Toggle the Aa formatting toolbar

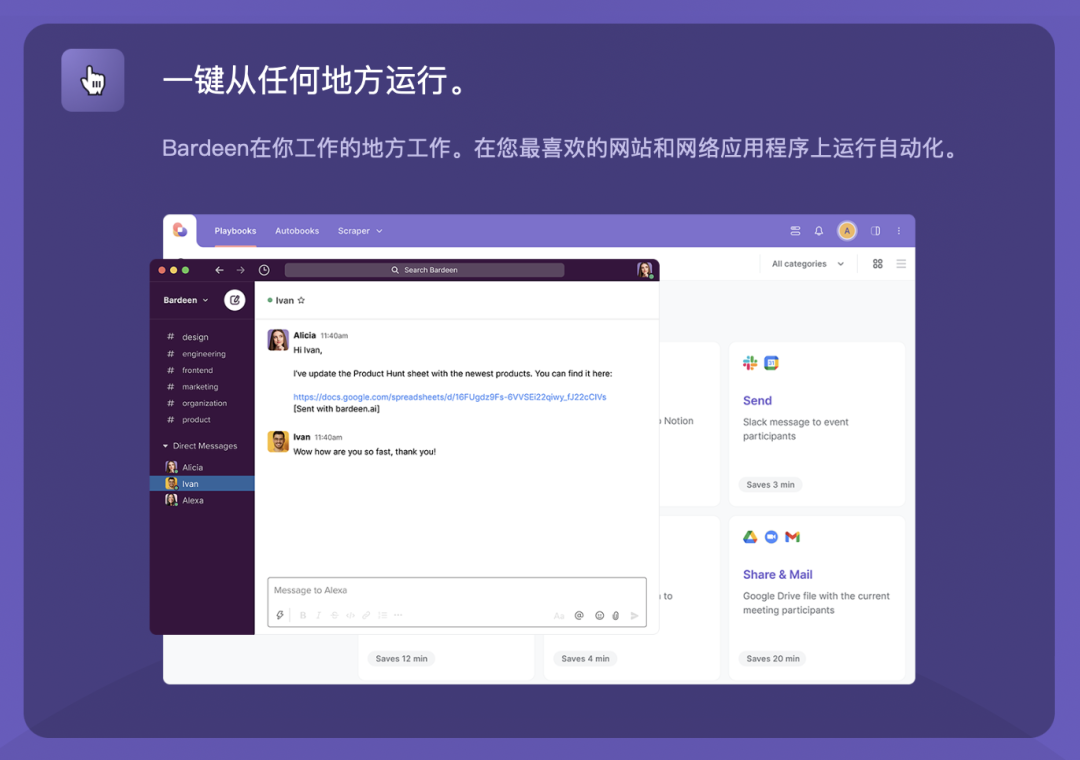pos(559,616)
